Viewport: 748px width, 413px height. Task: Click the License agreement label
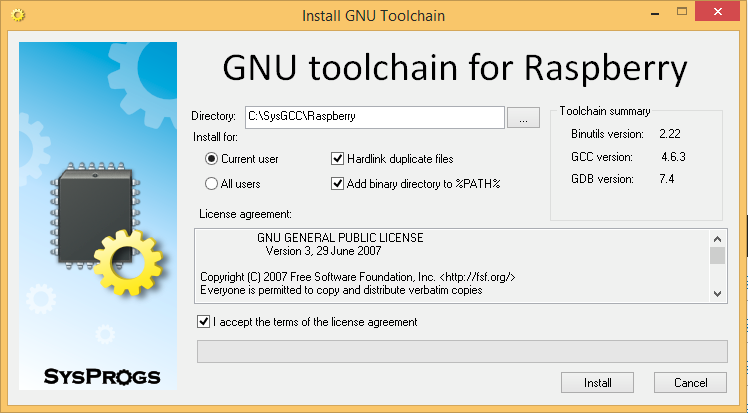(245, 214)
